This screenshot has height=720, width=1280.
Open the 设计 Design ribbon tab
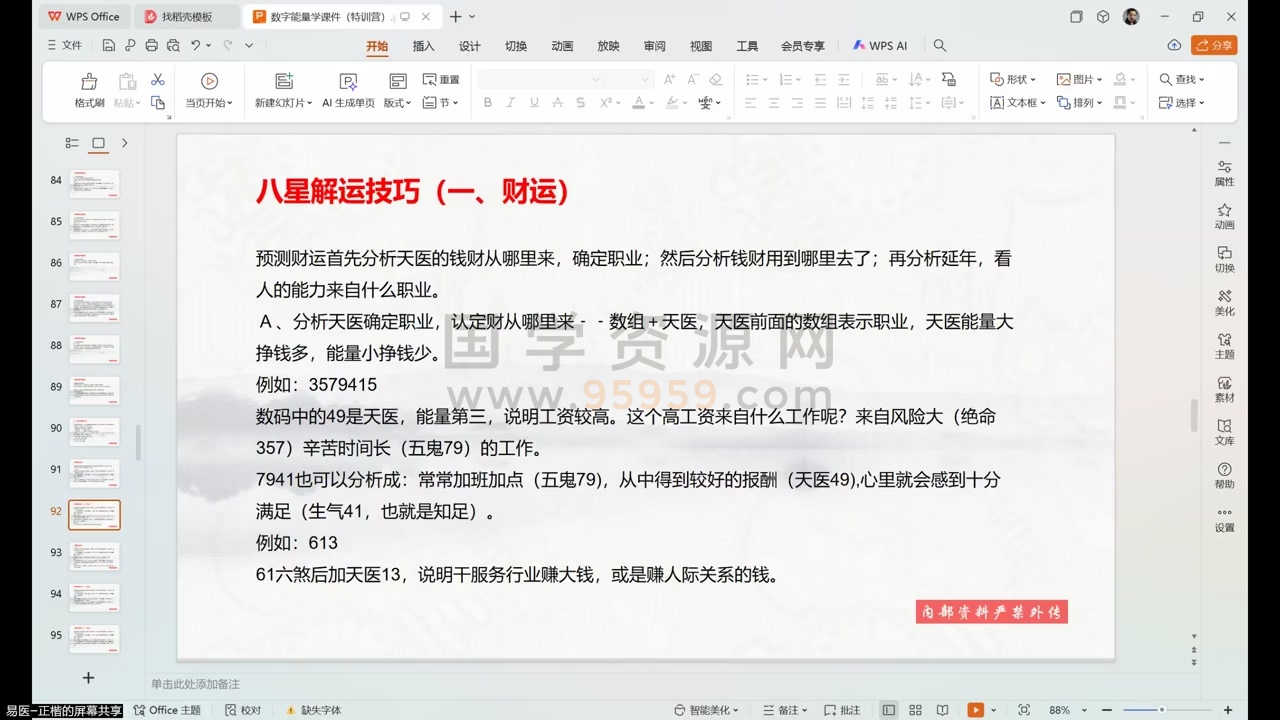(x=470, y=46)
